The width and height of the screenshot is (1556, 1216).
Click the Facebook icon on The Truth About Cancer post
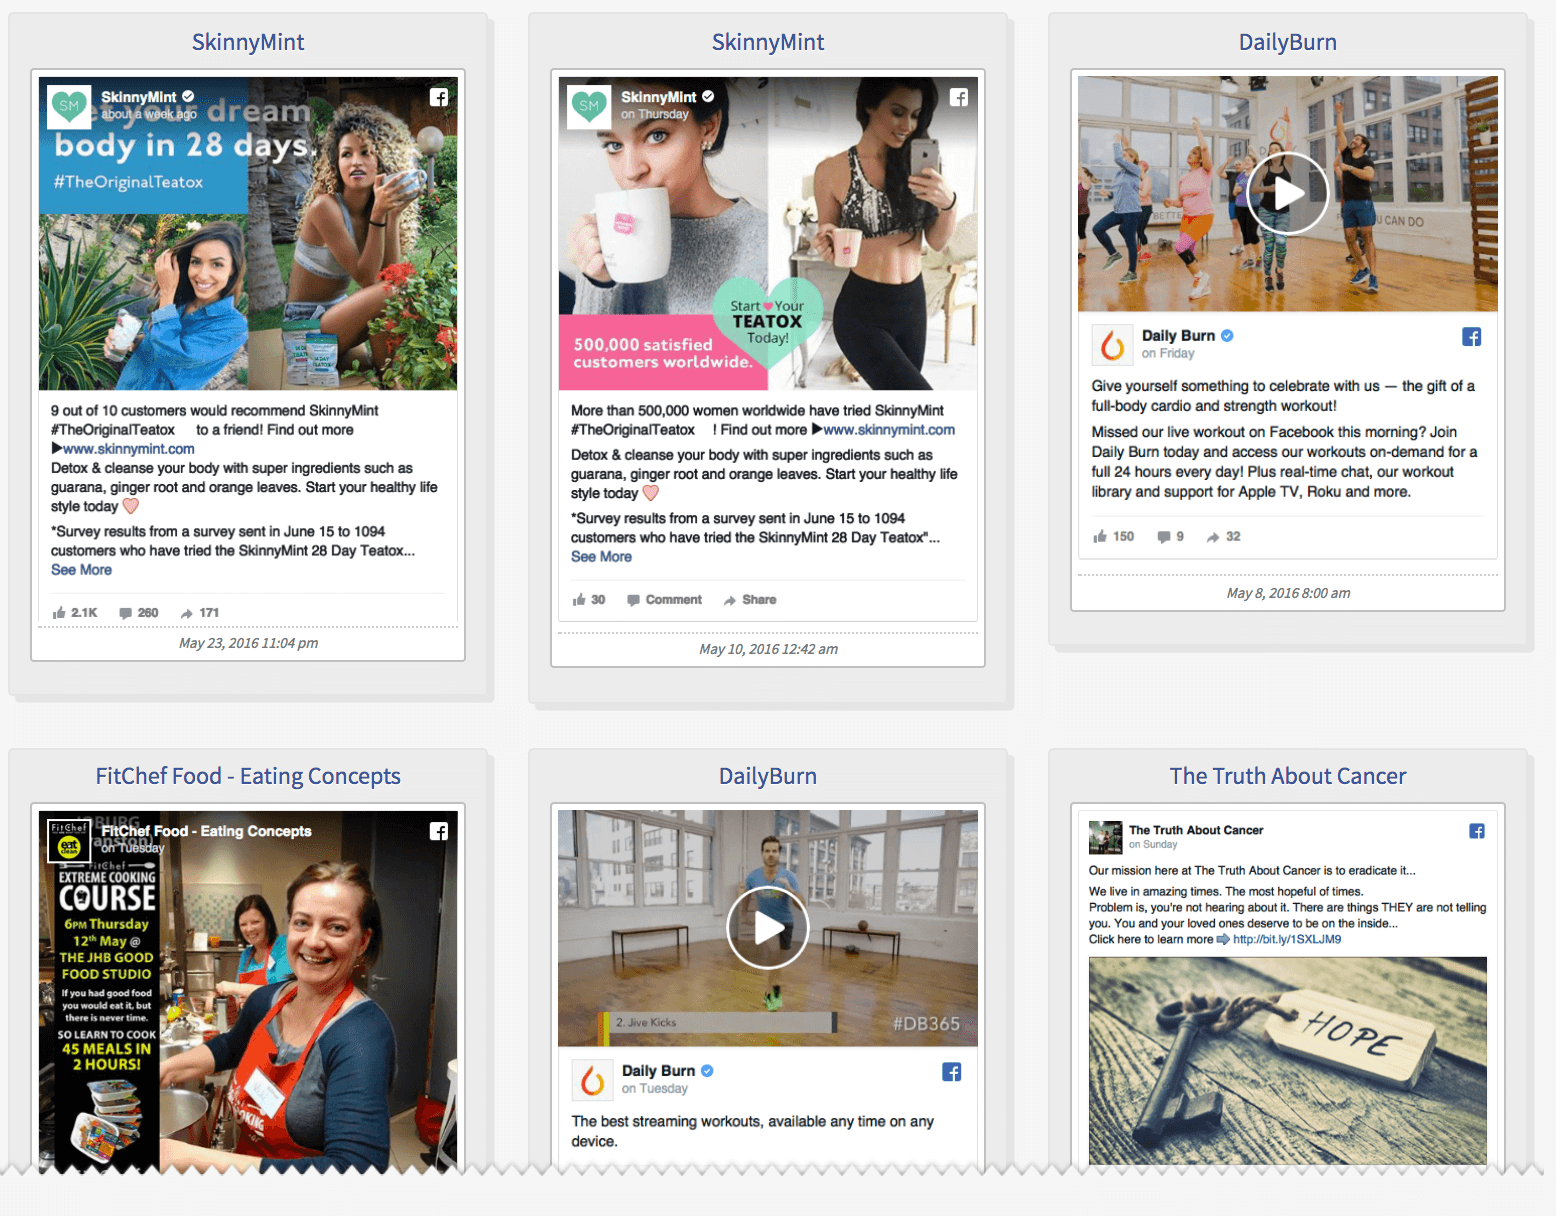coord(1477,830)
